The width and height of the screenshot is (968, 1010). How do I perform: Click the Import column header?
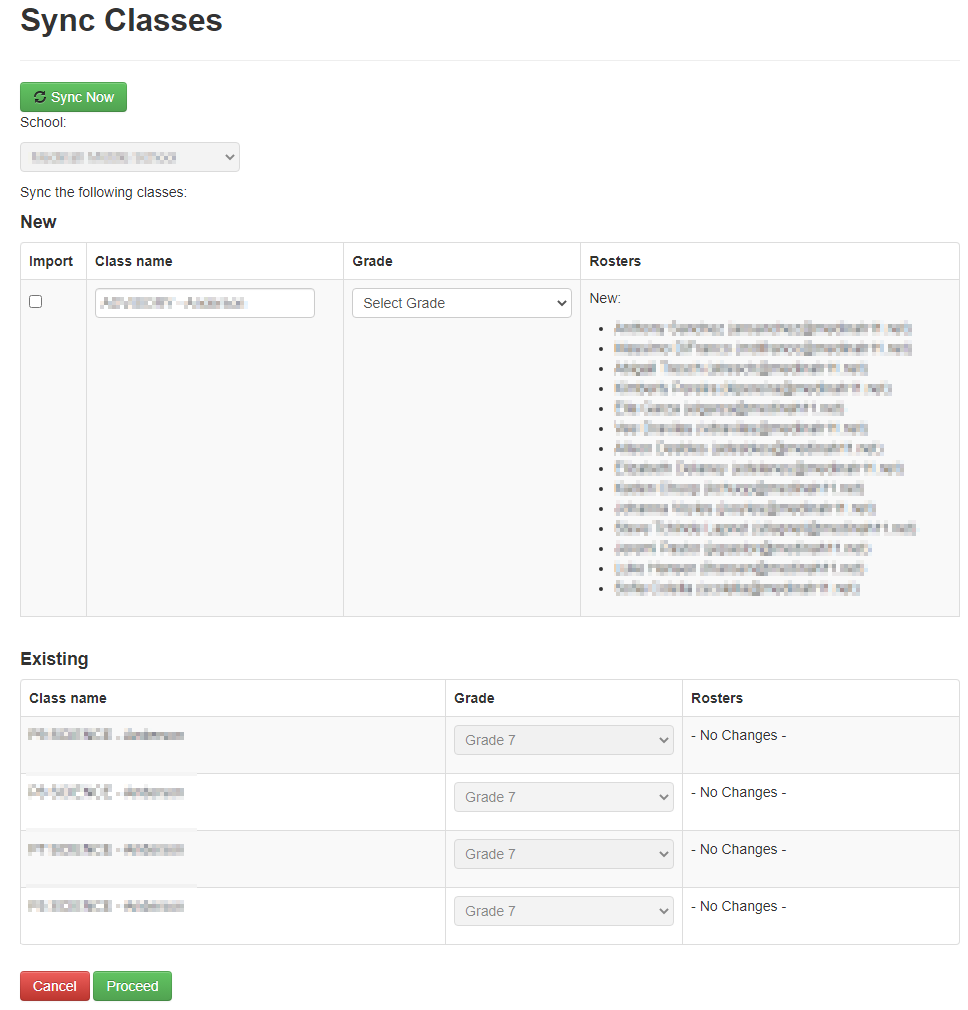point(52,261)
